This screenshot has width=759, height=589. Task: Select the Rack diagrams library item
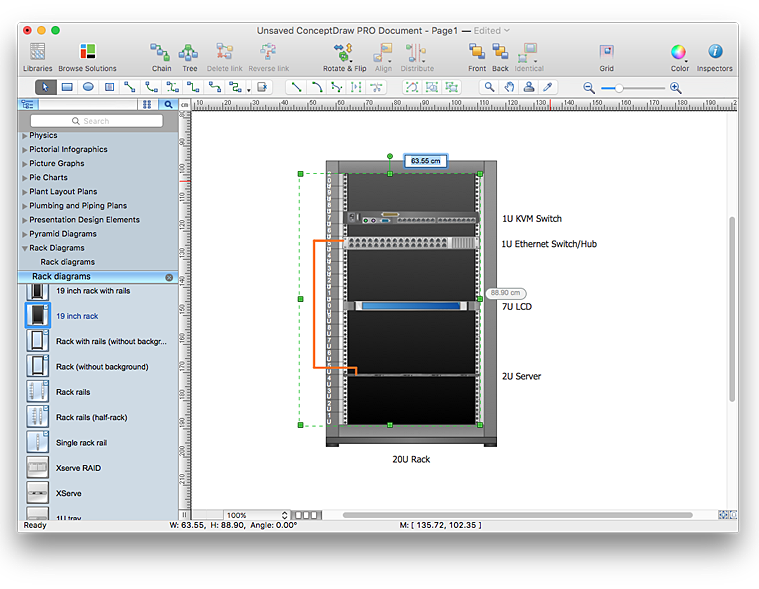[x=68, y=262]
